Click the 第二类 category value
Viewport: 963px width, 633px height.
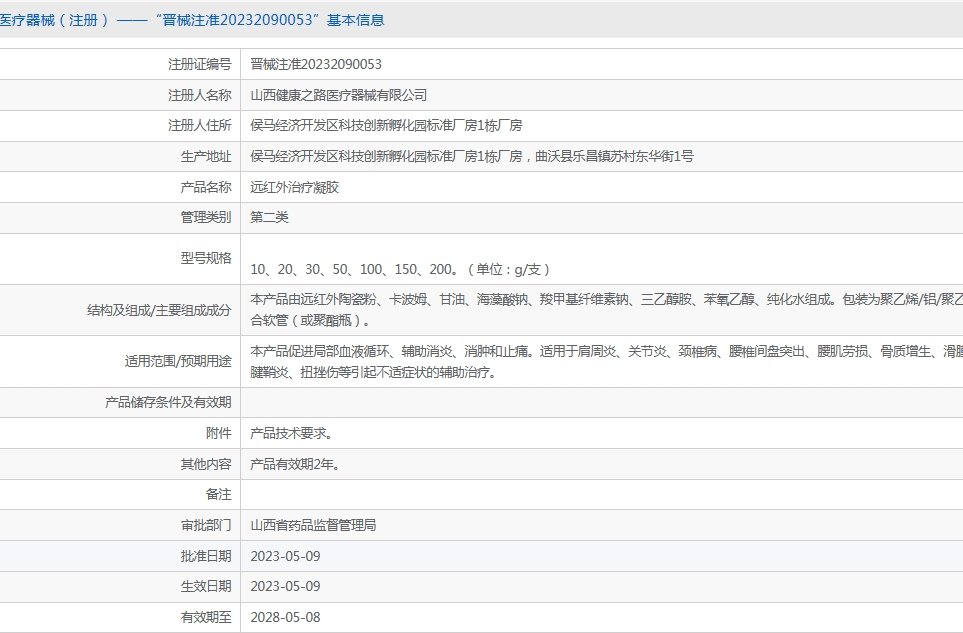point(269,217)
